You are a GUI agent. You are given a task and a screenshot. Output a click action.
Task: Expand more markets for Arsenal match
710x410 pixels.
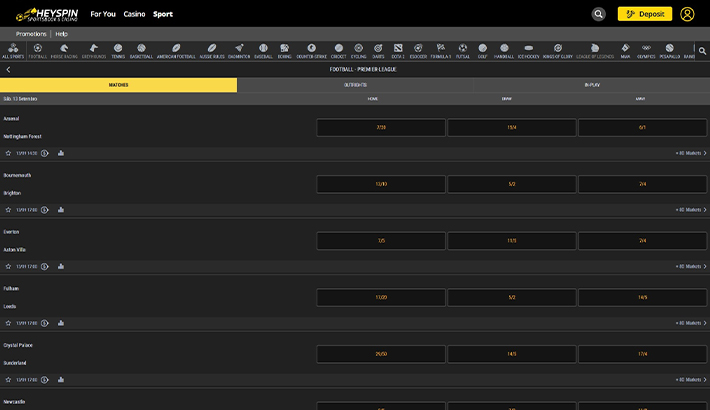click(x=691, y=153)
